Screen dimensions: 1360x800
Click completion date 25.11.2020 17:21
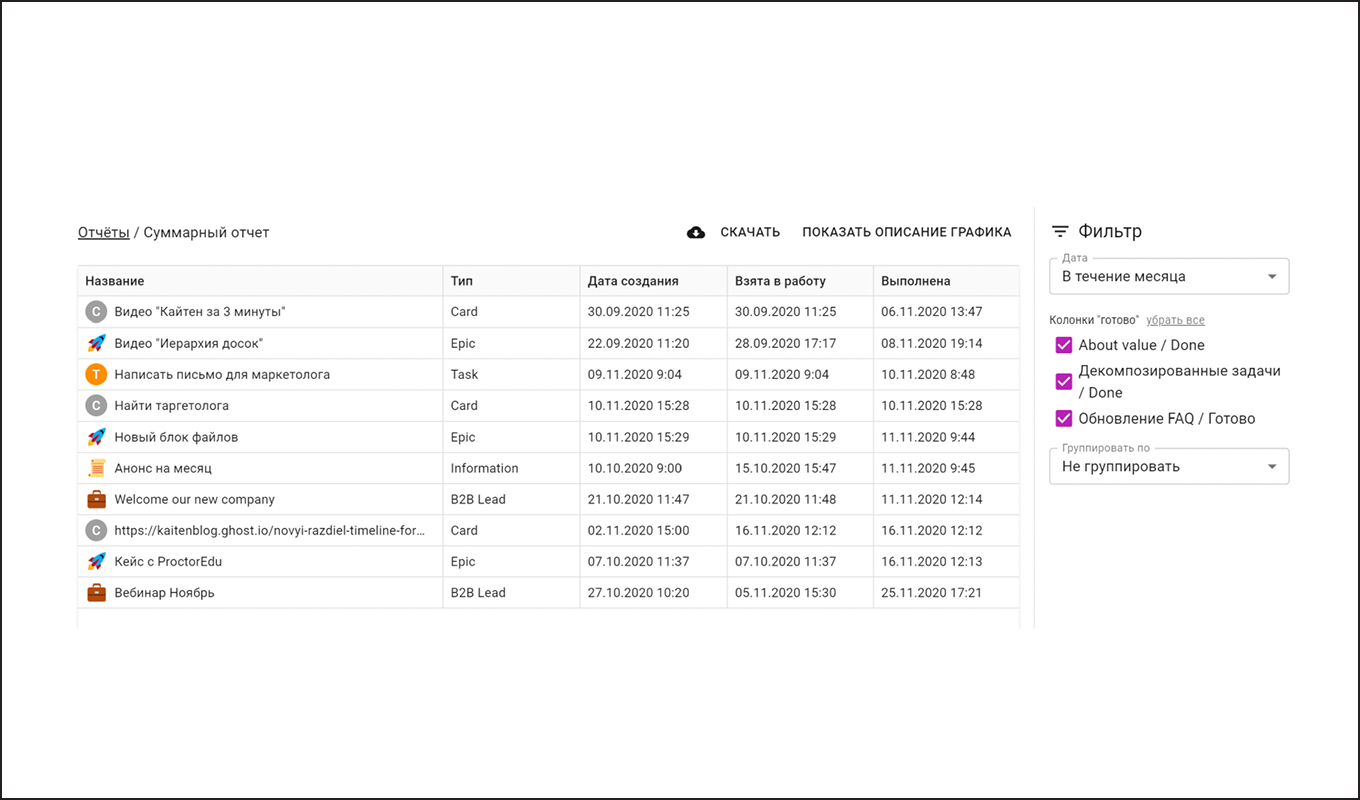[x=931, y=592]
